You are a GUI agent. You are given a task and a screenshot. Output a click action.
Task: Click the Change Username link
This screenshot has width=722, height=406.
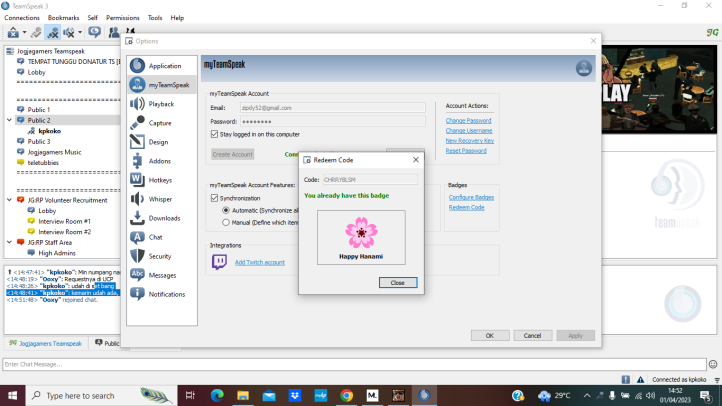[469, 131]
